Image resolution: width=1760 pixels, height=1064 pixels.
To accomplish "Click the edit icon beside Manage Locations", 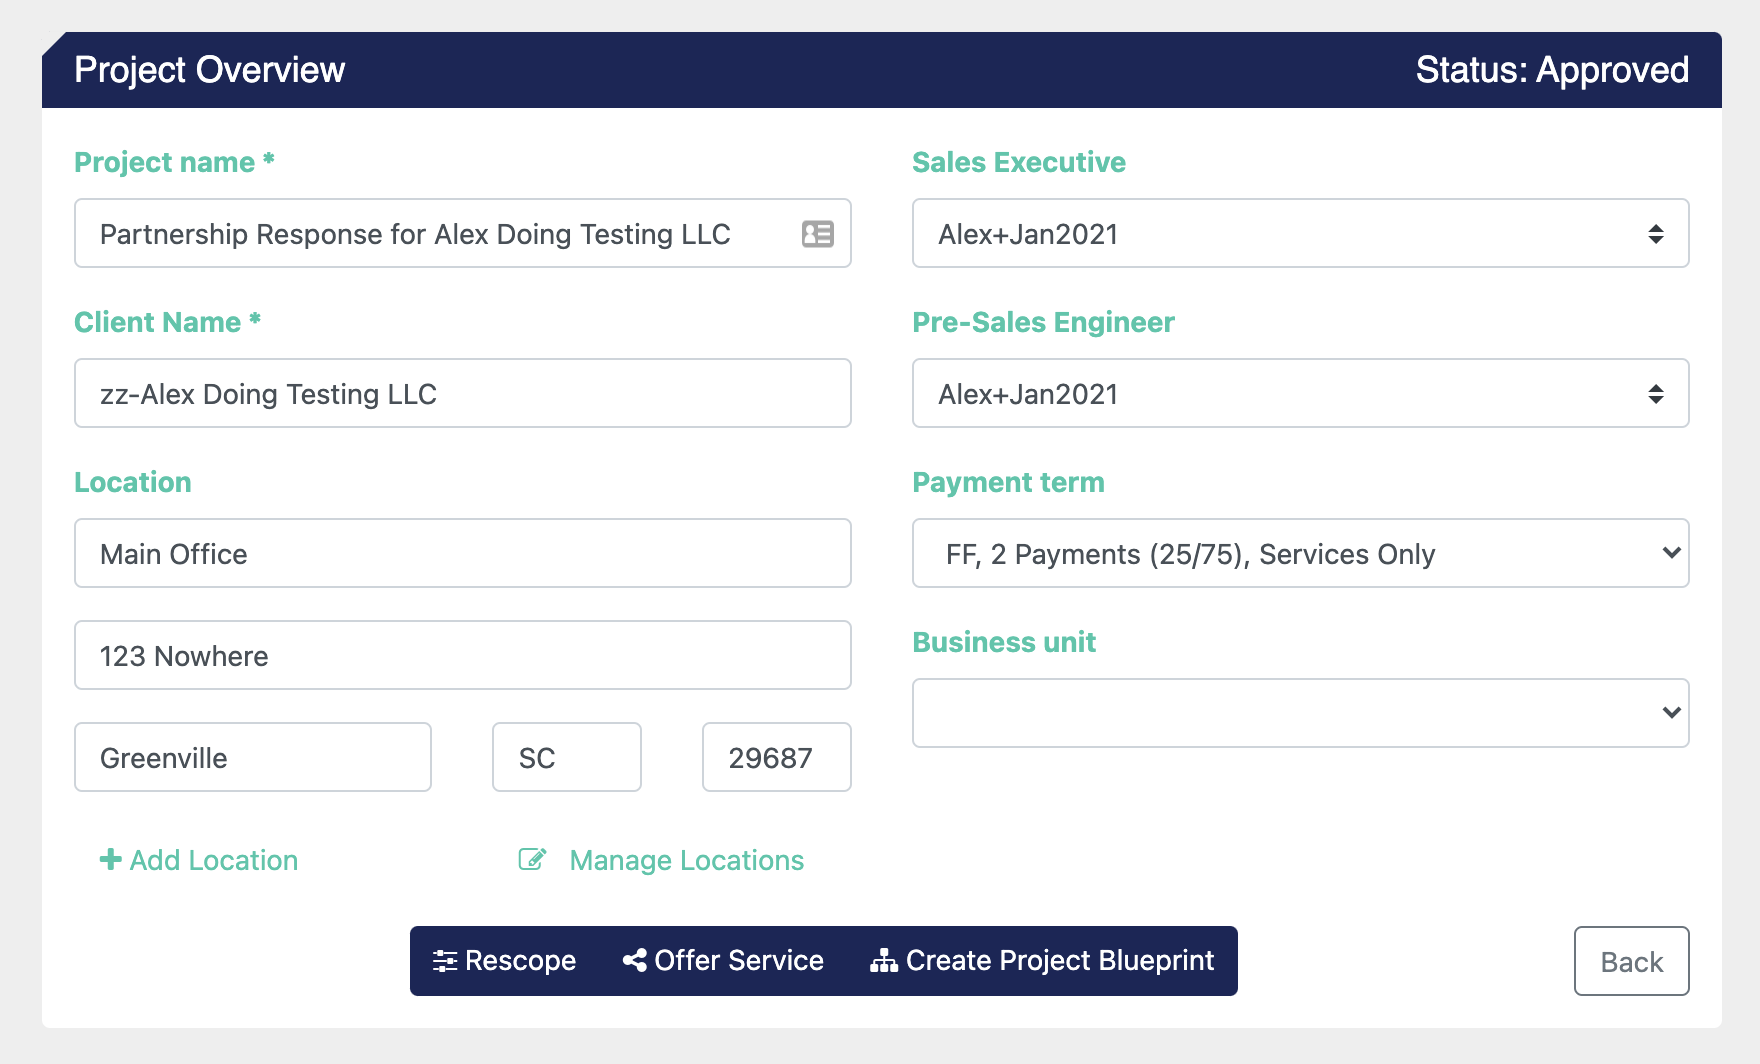I will click(532, 860).
